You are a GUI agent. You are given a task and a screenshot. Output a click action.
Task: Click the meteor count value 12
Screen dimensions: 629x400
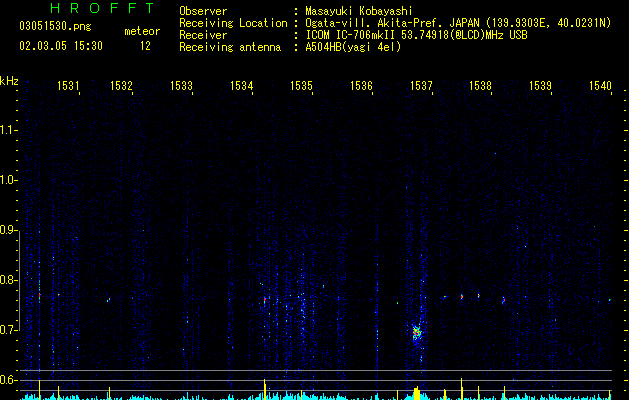tap(145, 46)
